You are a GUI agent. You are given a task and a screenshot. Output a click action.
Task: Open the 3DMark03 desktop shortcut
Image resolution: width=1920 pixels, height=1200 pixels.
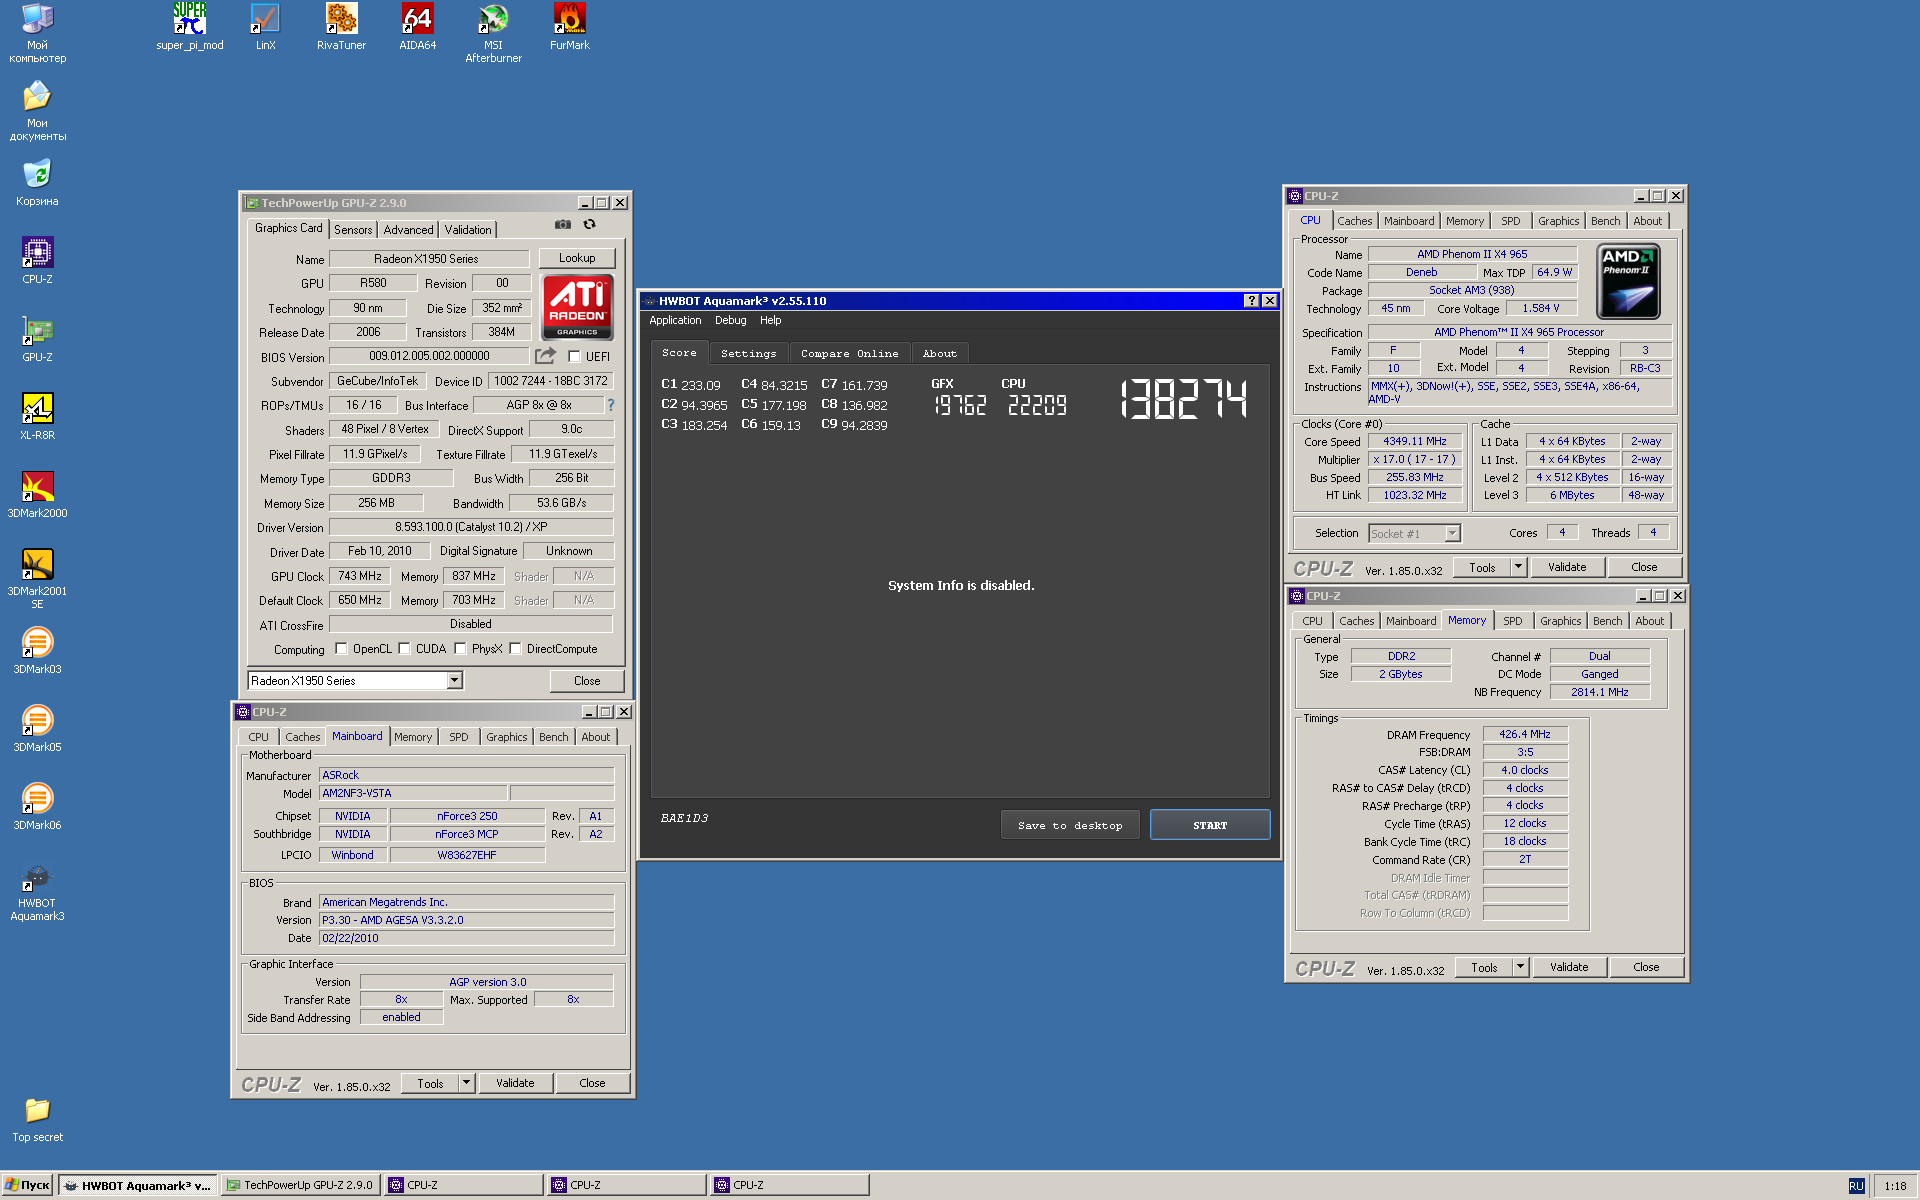[x=37, y=650]
